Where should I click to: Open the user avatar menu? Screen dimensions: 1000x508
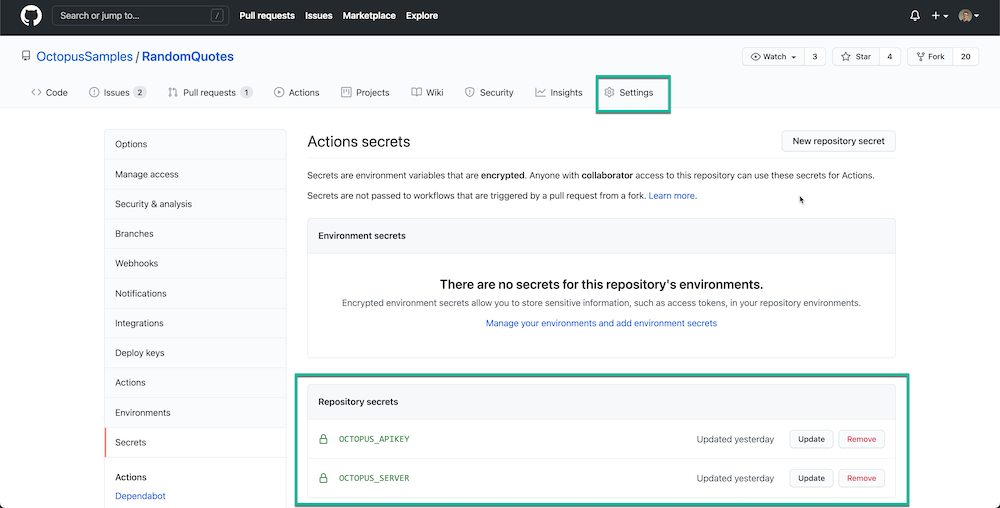[969, 16]
